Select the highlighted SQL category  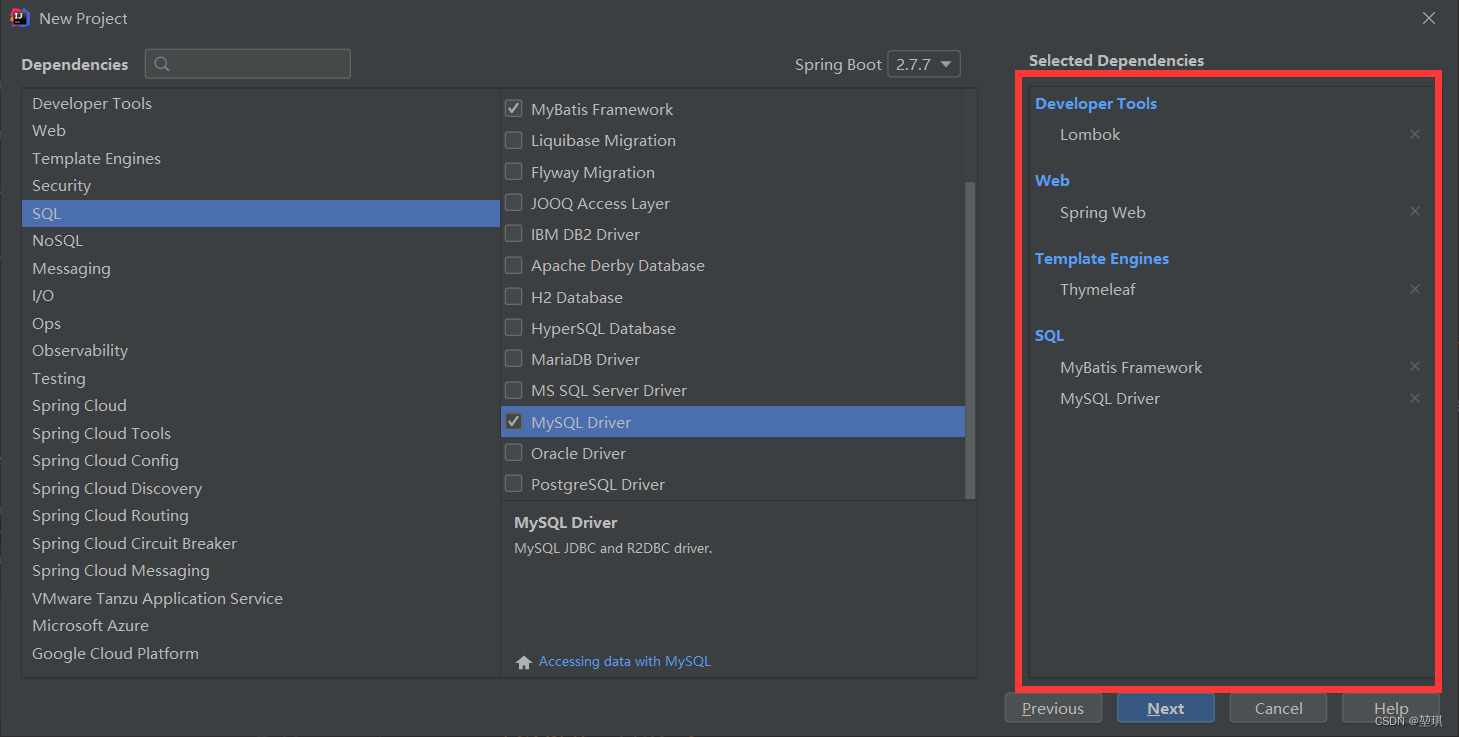(x=260, y=213)
